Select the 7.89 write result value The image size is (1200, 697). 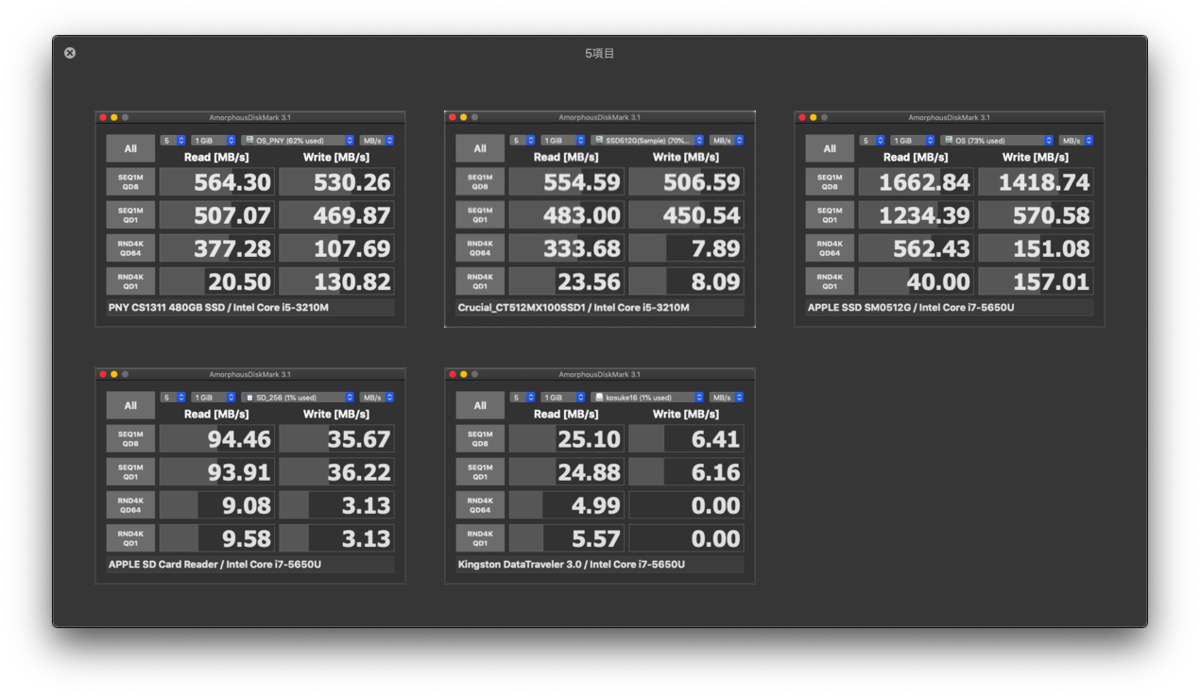[686, 248]
